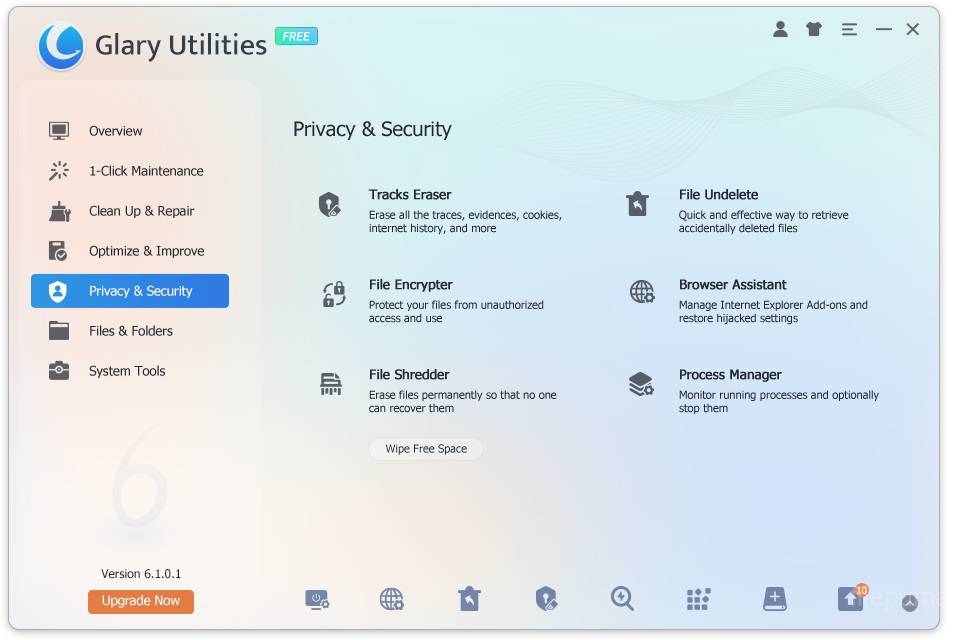Open the apps grid icon in bottom toolbar
This screenshot has width=960, height=640.
pyautogui.click(x=699, y=599)
